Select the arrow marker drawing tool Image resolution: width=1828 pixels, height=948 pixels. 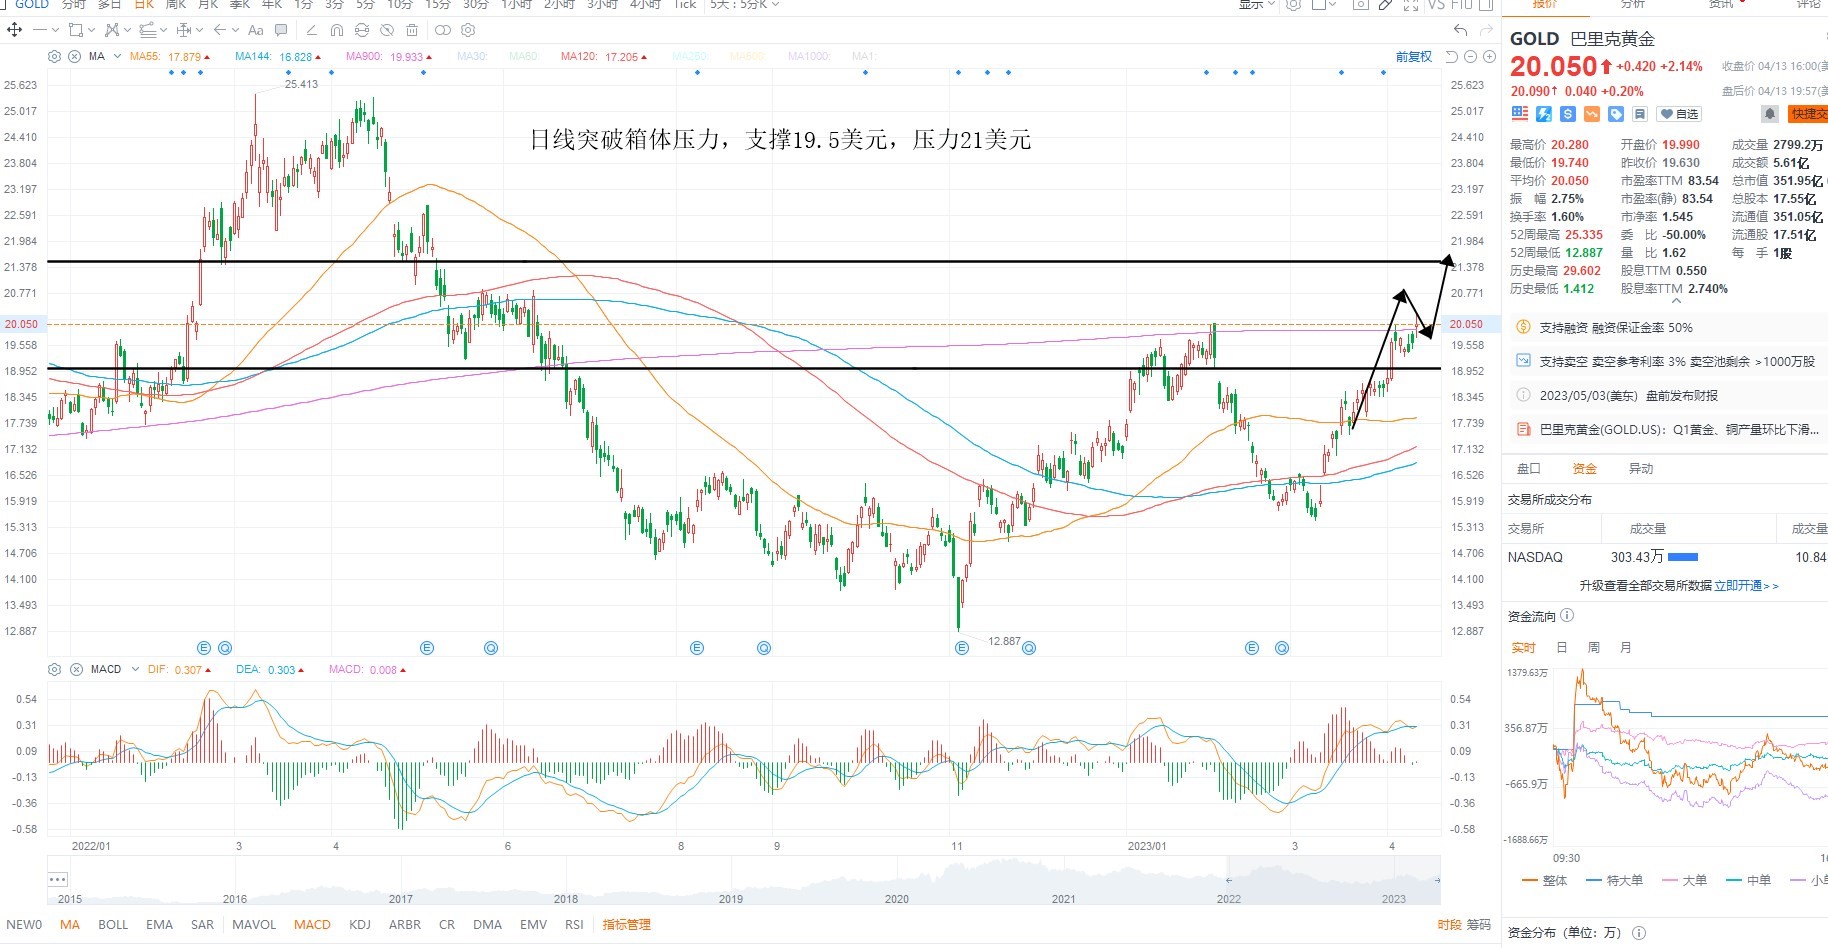220,30
